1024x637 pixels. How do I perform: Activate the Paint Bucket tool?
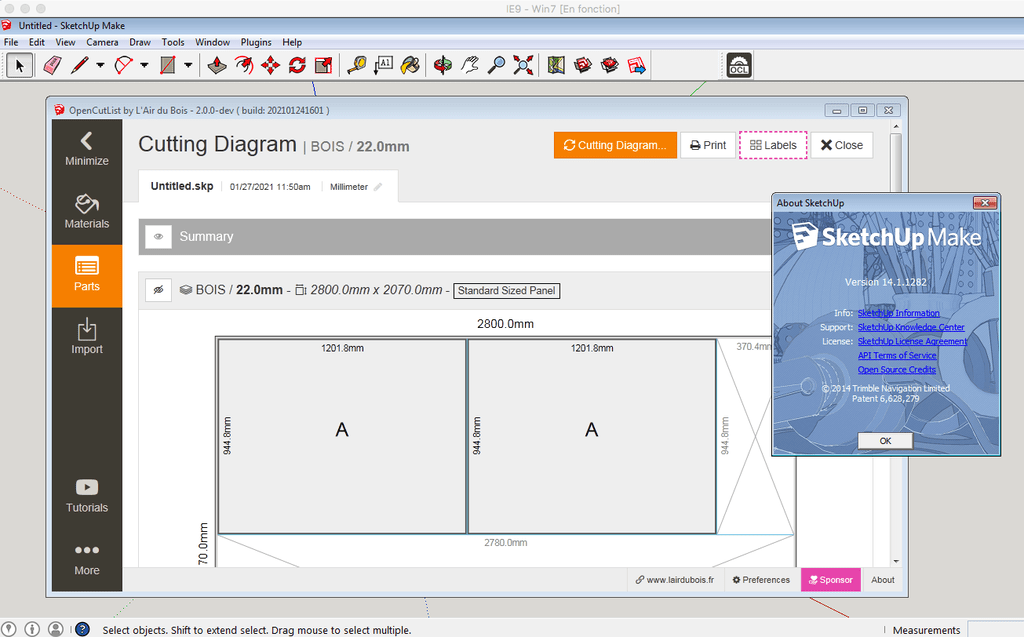coord(410,65)
